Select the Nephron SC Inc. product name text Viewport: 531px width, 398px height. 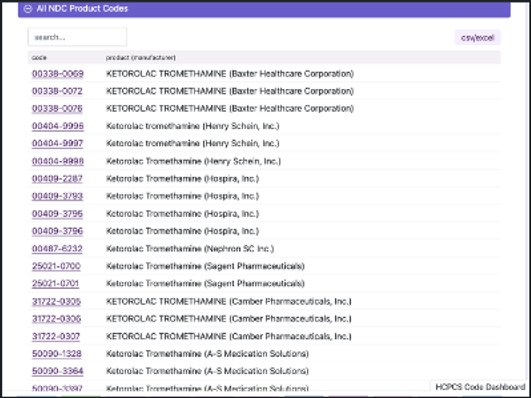pyautogui.click(x=190, y=249)
